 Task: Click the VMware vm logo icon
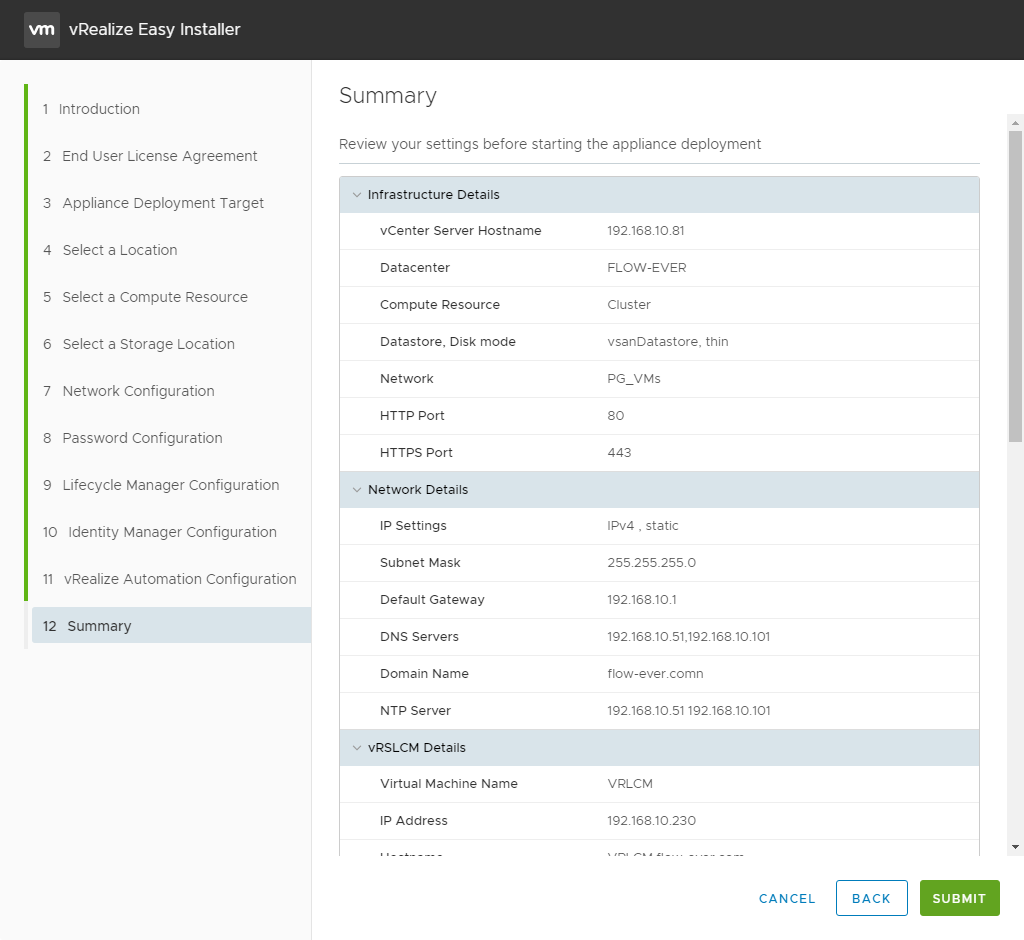click(x=42, y=29)
